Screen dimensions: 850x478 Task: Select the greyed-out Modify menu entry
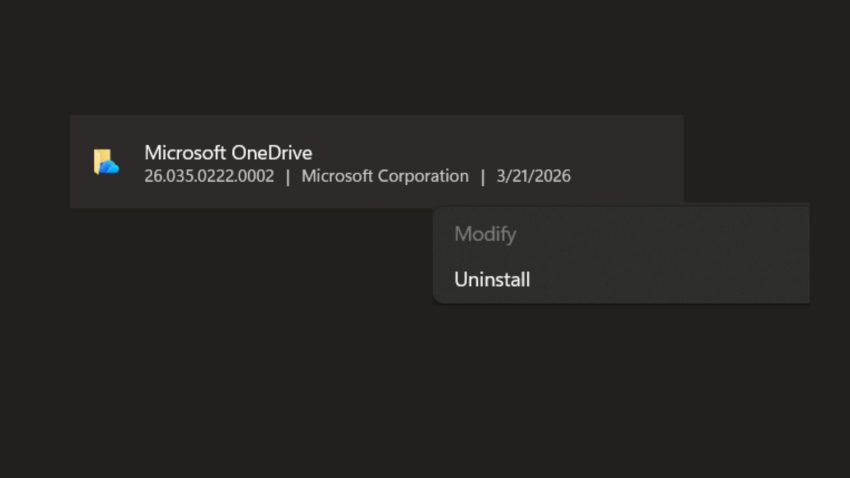pyautogui.click(x=485, y=235)
